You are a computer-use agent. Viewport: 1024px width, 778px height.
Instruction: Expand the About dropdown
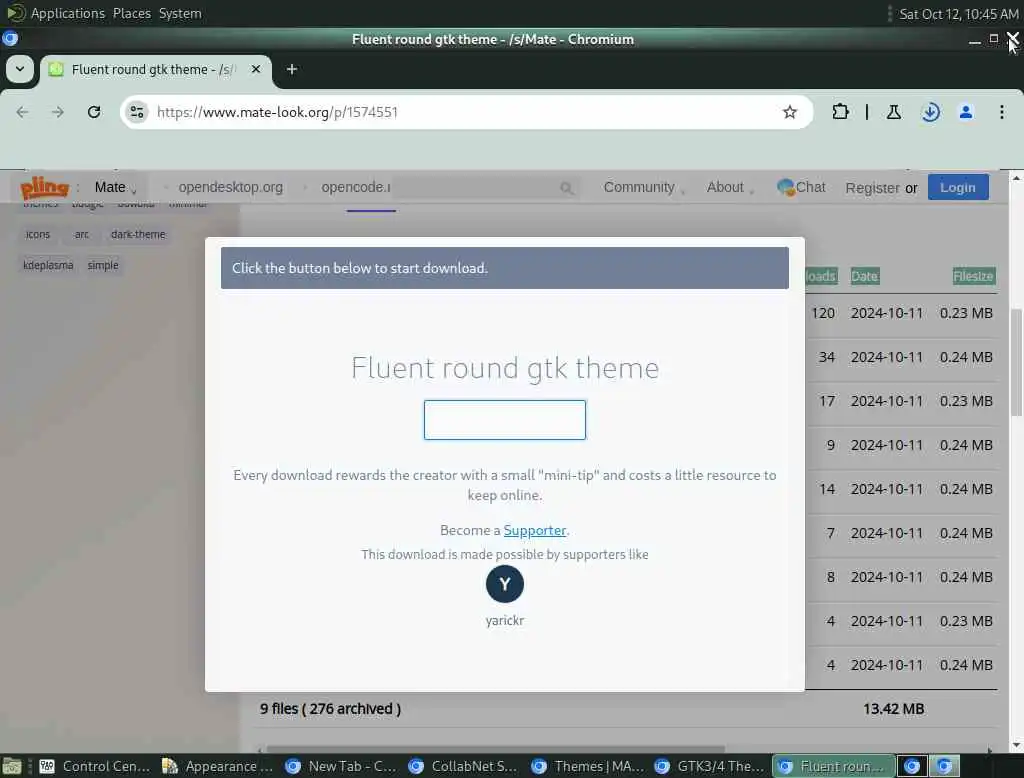730,187
